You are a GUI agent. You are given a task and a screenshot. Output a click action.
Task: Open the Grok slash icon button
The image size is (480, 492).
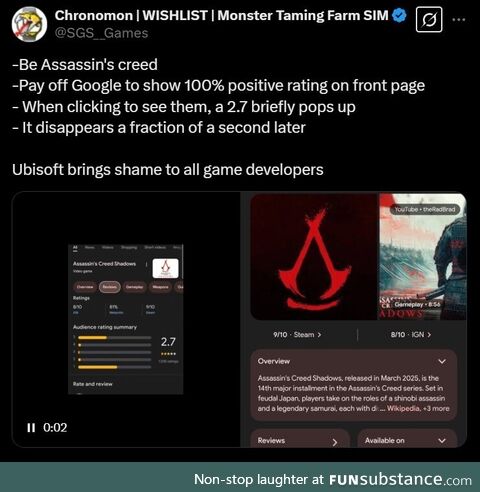coord(429,20)
